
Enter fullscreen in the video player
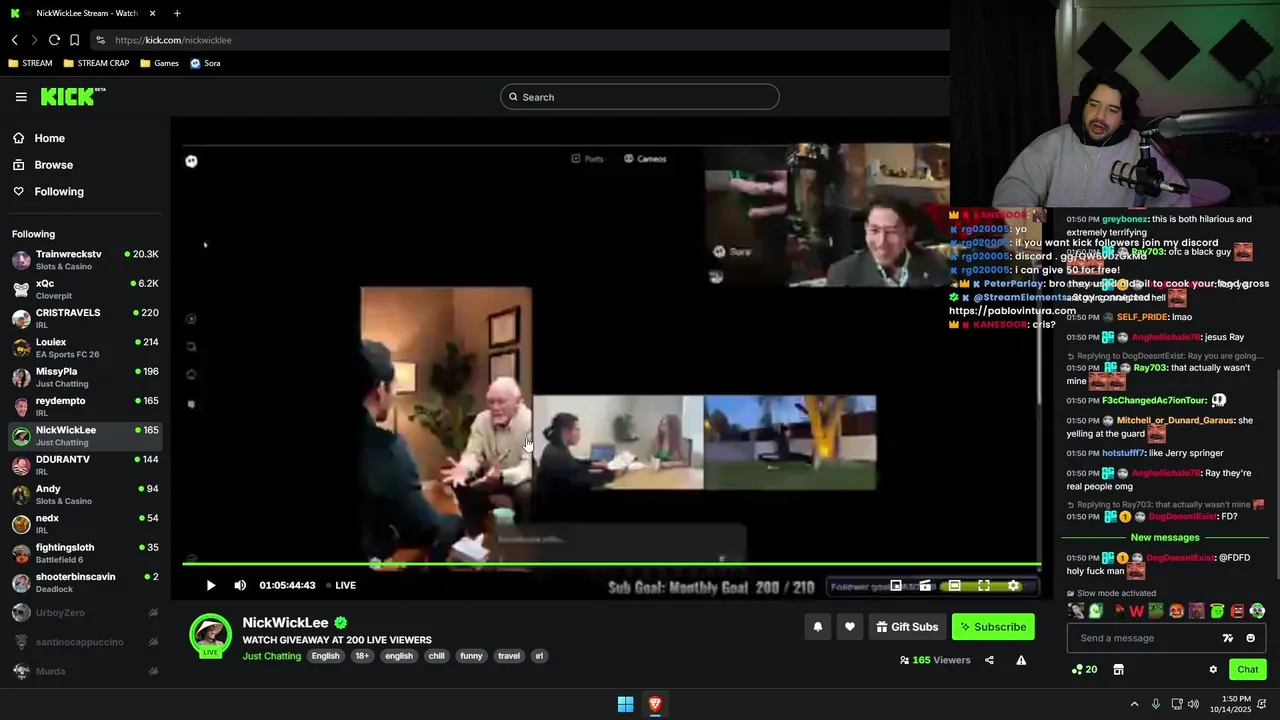pos(984,585)
